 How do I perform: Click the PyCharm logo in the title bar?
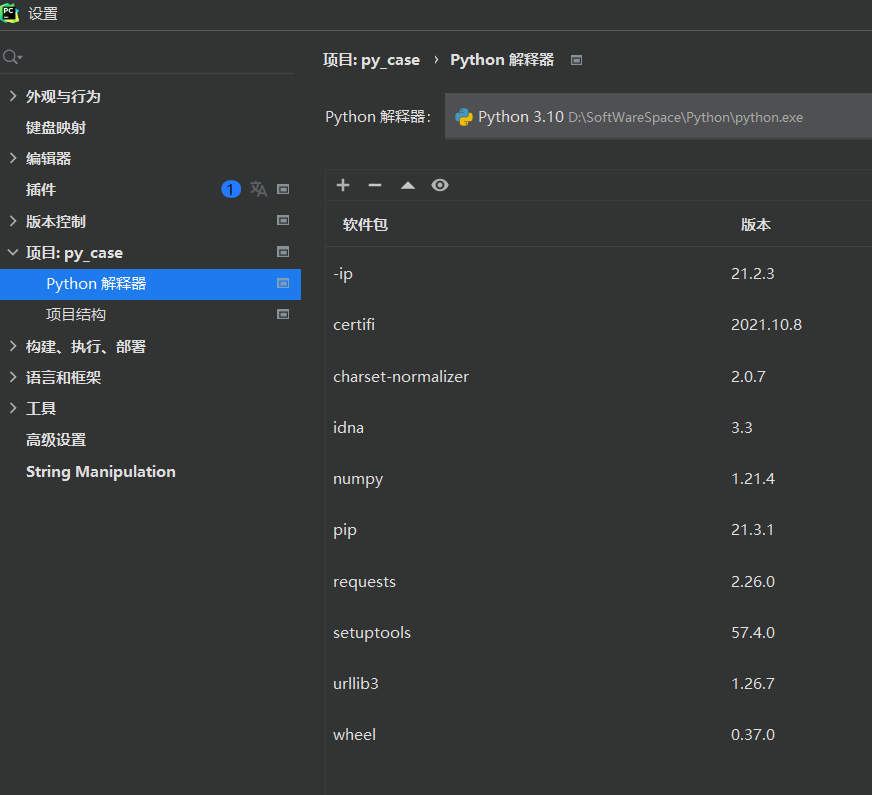point(11,13)
